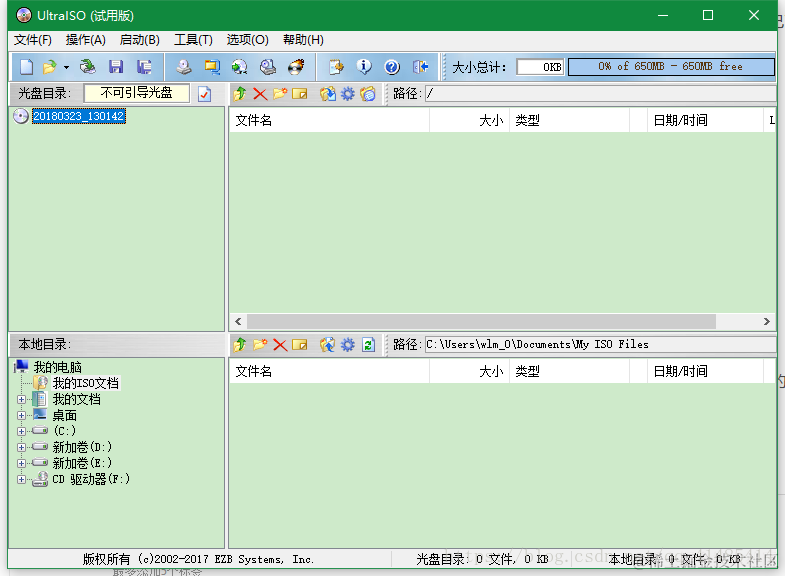Create a new ISO with the blank page icon

point(26,67)
